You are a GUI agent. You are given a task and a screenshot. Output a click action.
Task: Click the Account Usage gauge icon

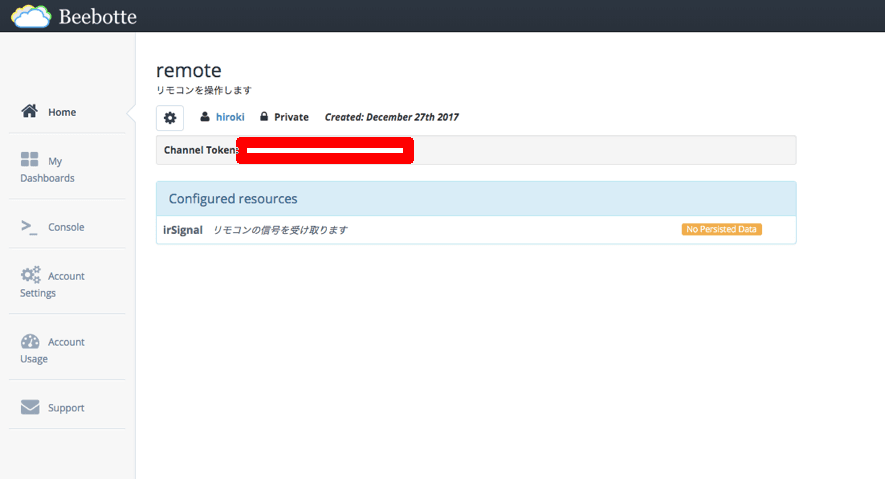point(30,341)
